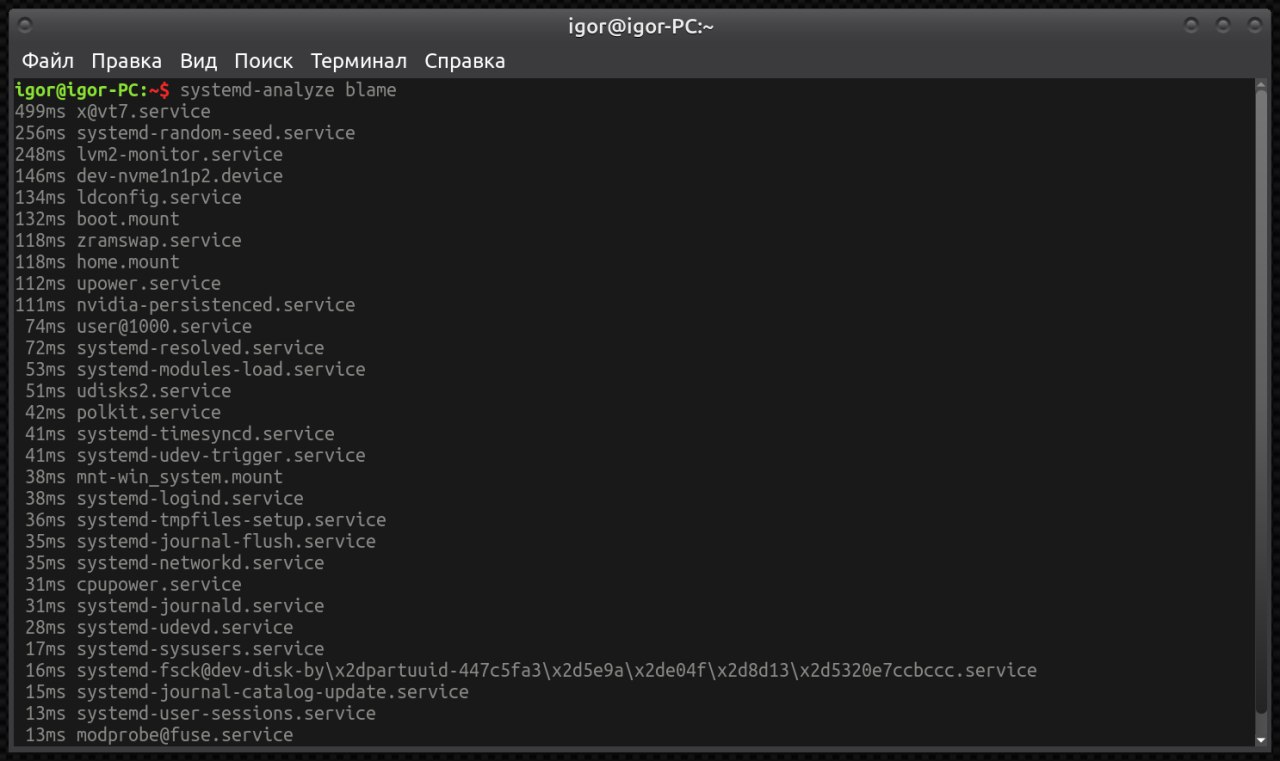Screen dimensions: 1280x761
Task: Click the scrollbar down arrow
Action: coord(1261,741)
